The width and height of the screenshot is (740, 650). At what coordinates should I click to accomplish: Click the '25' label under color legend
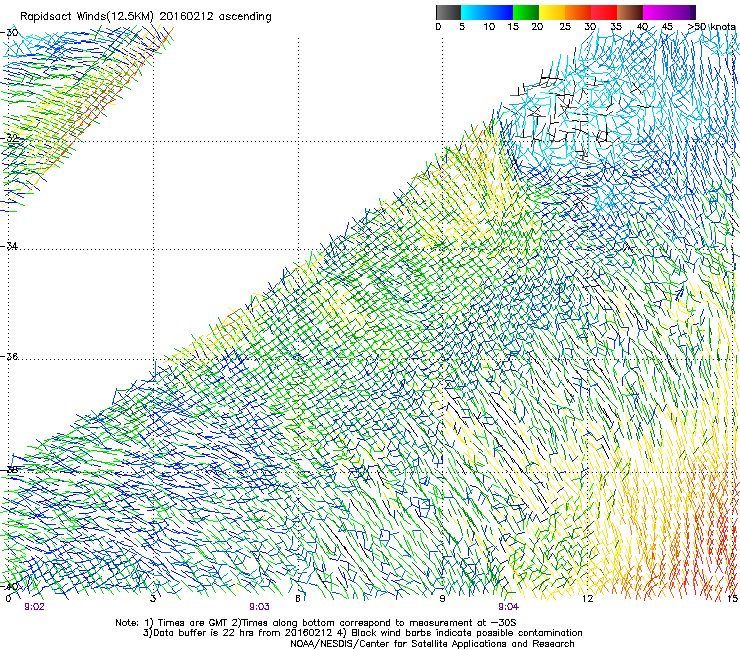[565, 27]
